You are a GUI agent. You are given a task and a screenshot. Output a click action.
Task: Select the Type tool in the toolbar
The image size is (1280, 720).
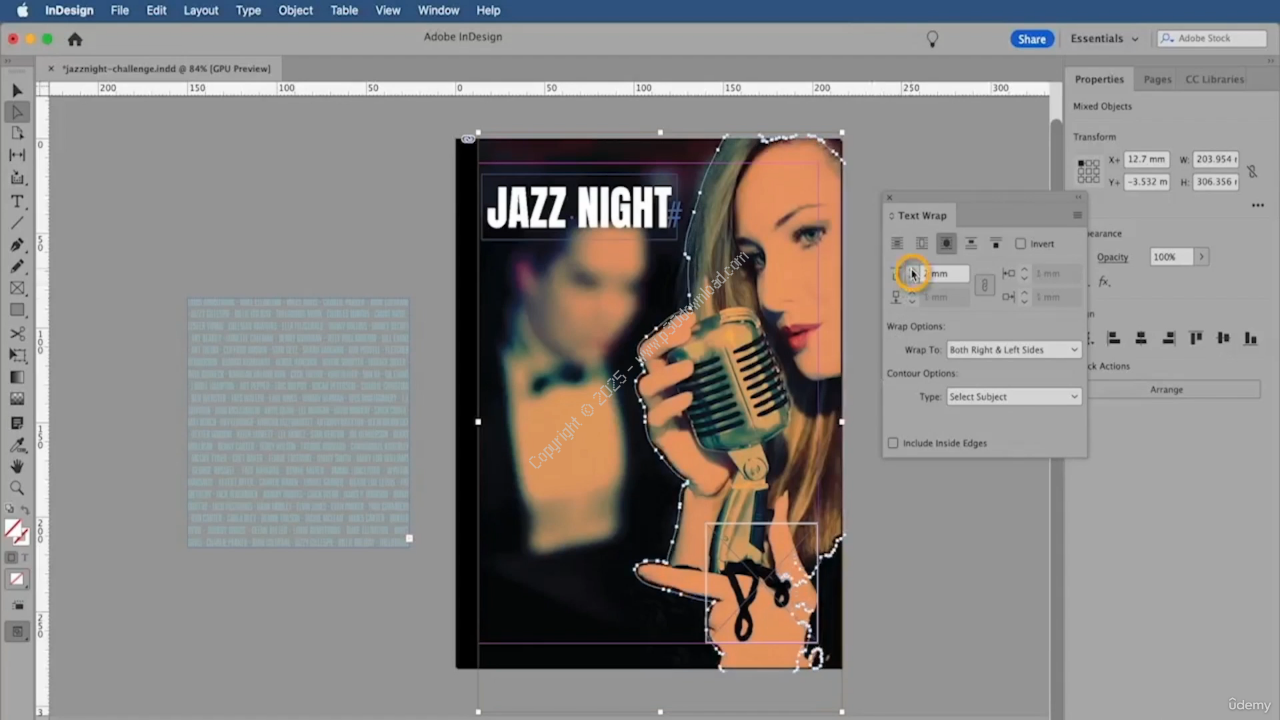(17, 201)
